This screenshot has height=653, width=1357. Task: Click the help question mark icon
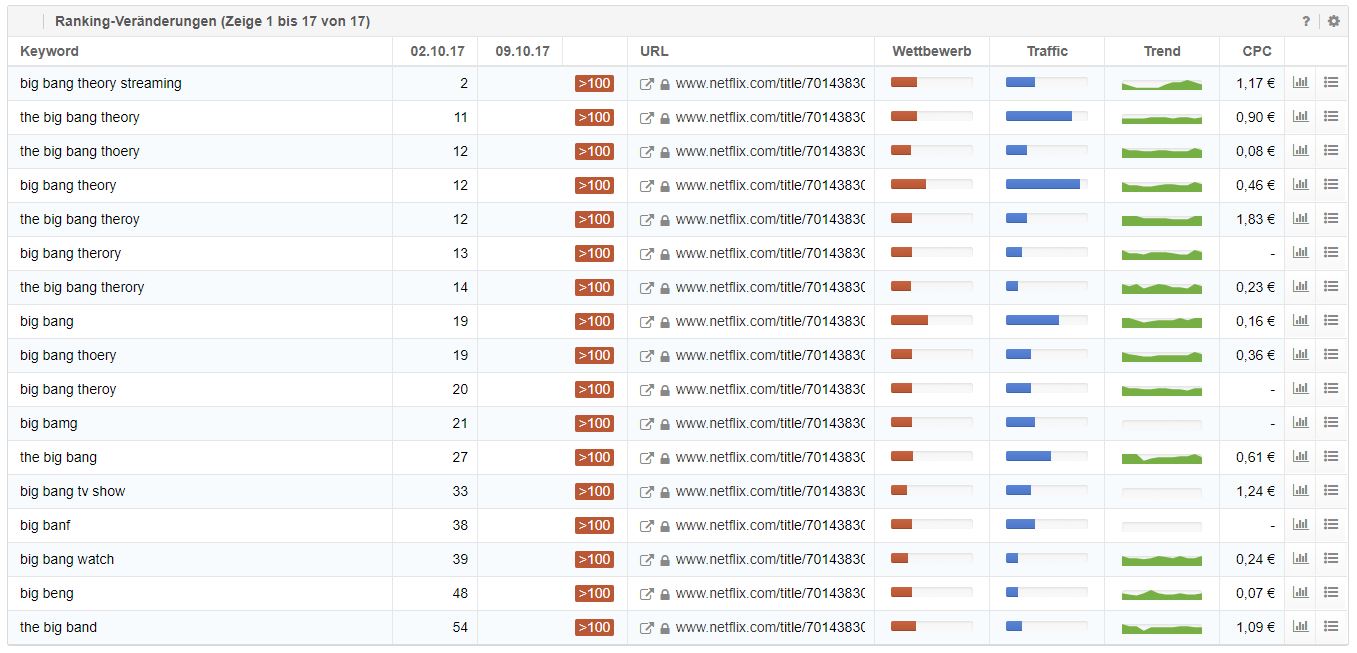(1306, 21)
